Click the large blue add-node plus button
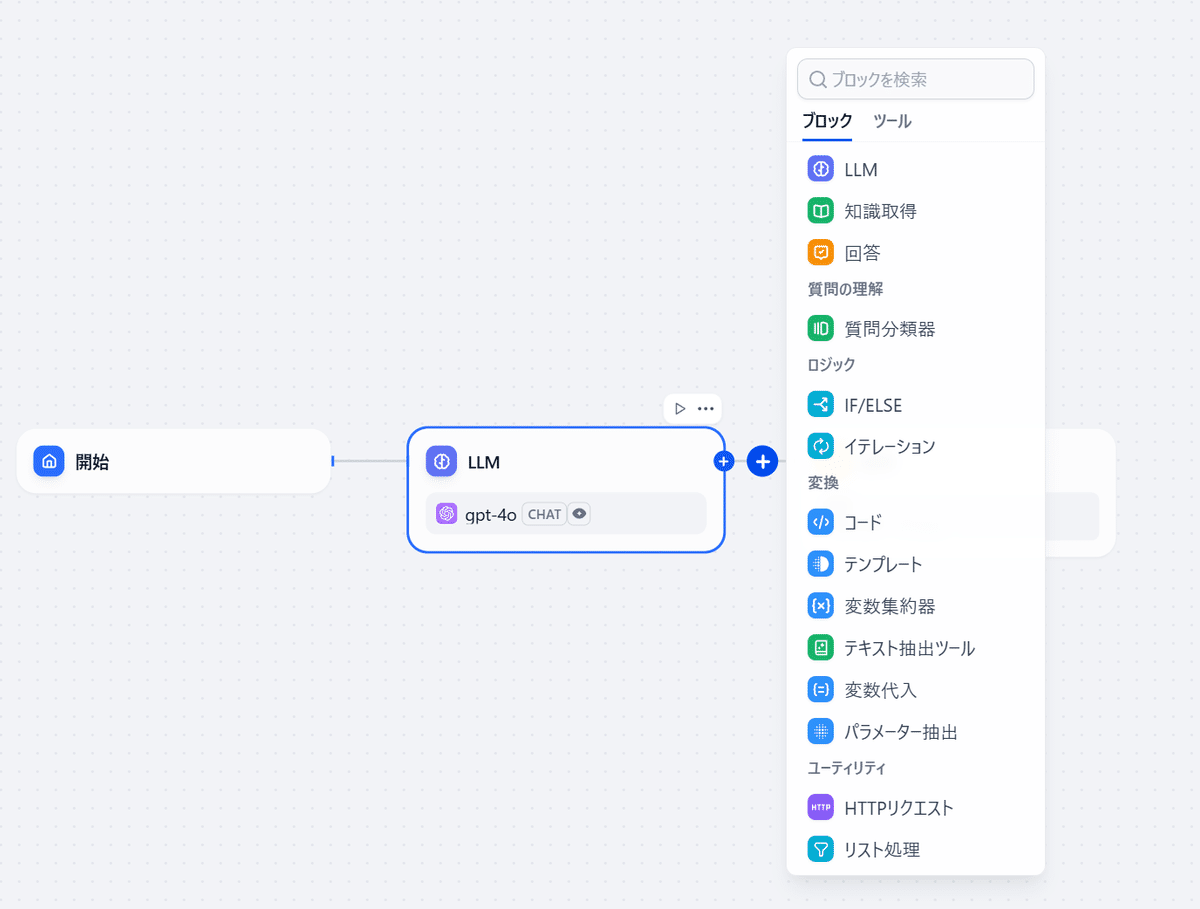The image size is (1200, 909). click(x=762, y=461)
